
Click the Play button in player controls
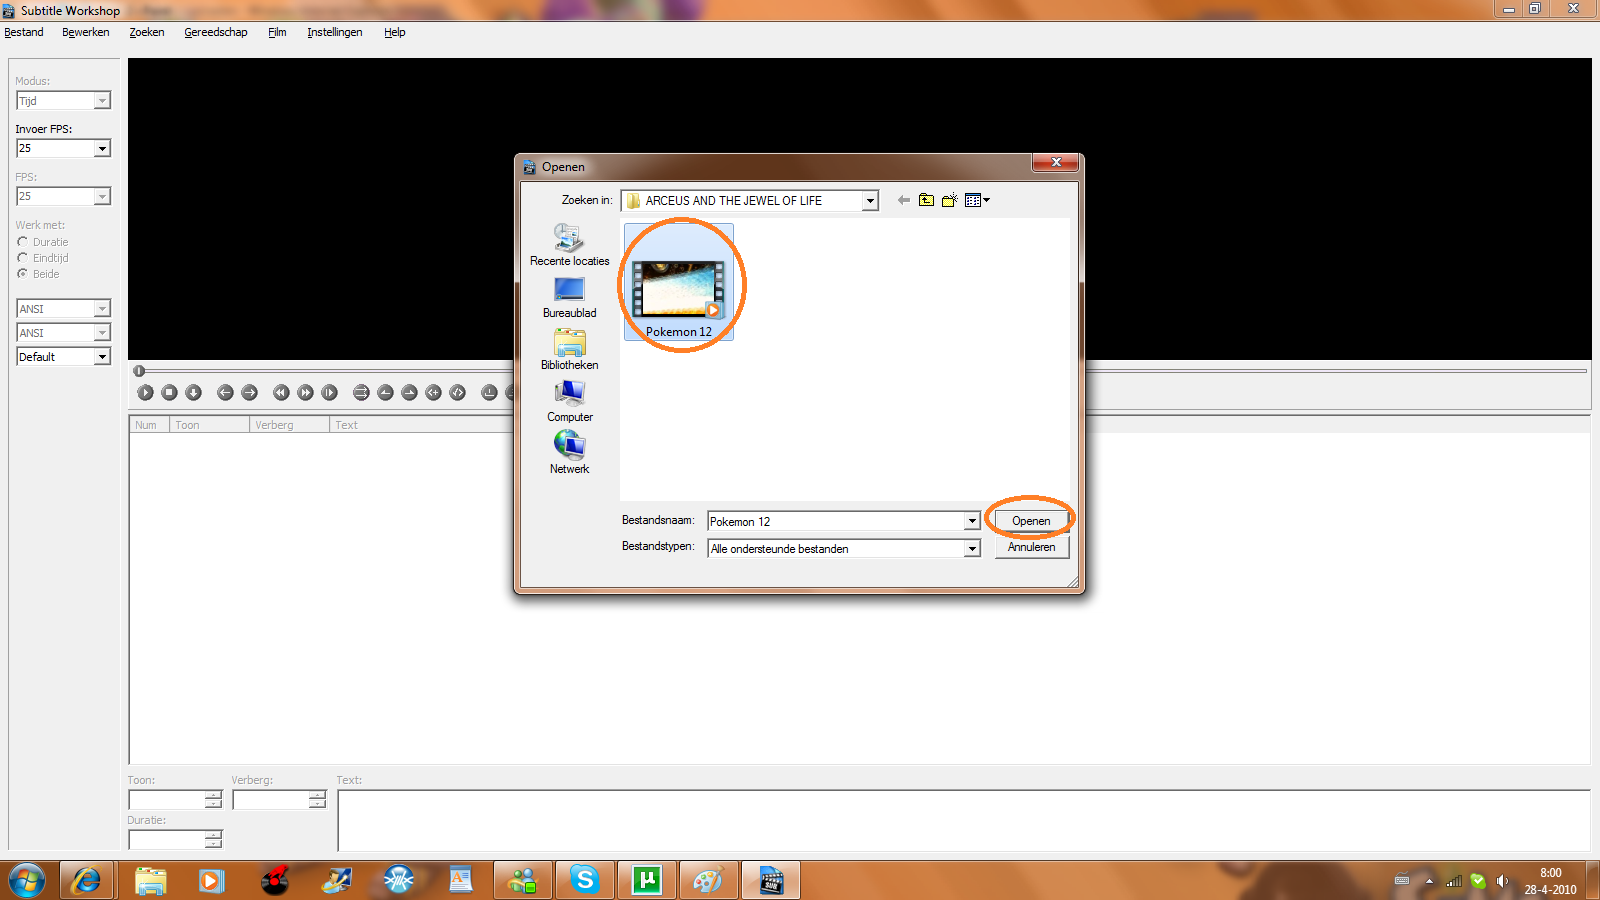click(145, 393)
